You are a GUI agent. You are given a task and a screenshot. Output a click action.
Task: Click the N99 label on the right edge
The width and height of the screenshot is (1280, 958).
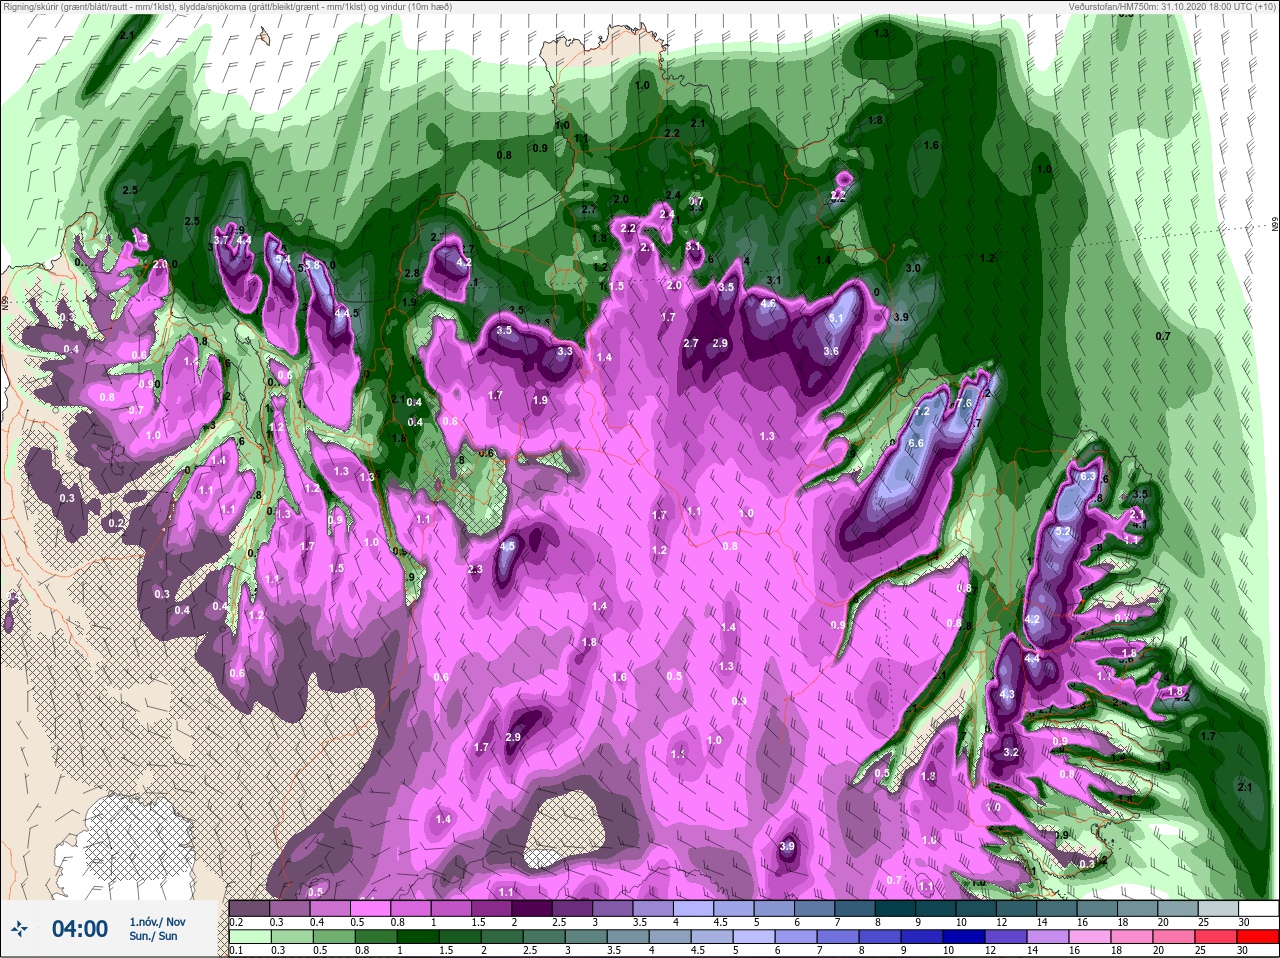[1275, 225]
